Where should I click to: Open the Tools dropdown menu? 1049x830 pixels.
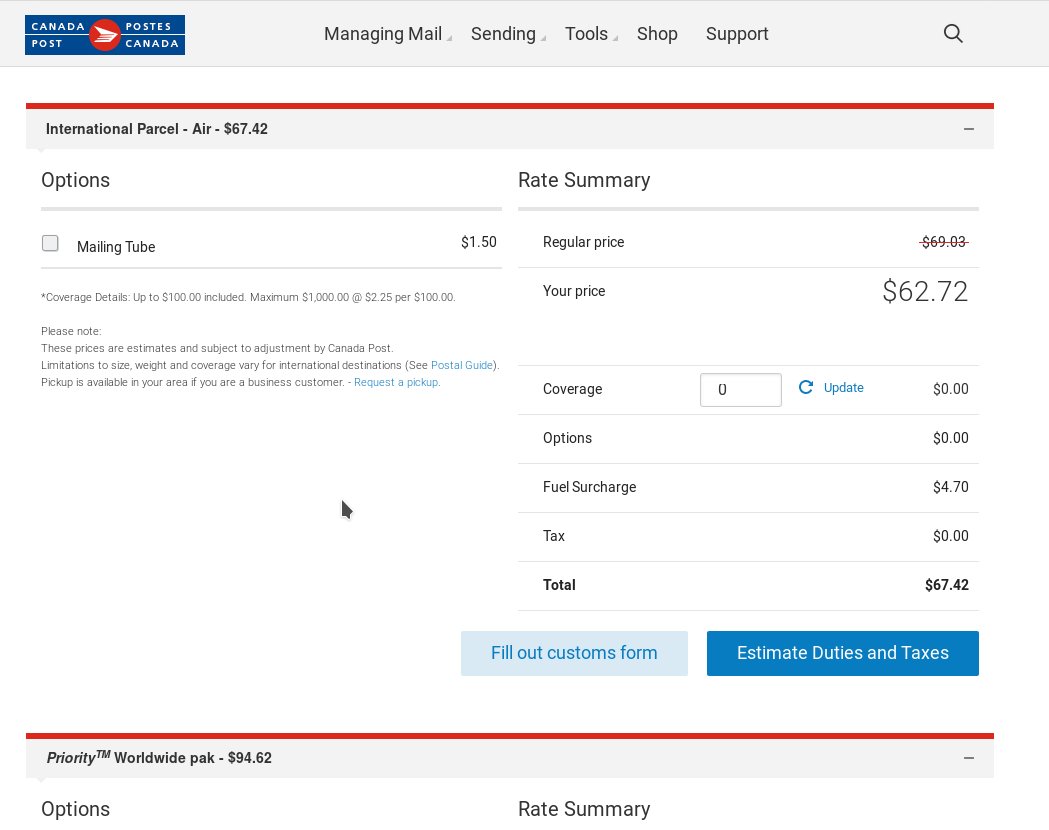(x=587, y=34)
